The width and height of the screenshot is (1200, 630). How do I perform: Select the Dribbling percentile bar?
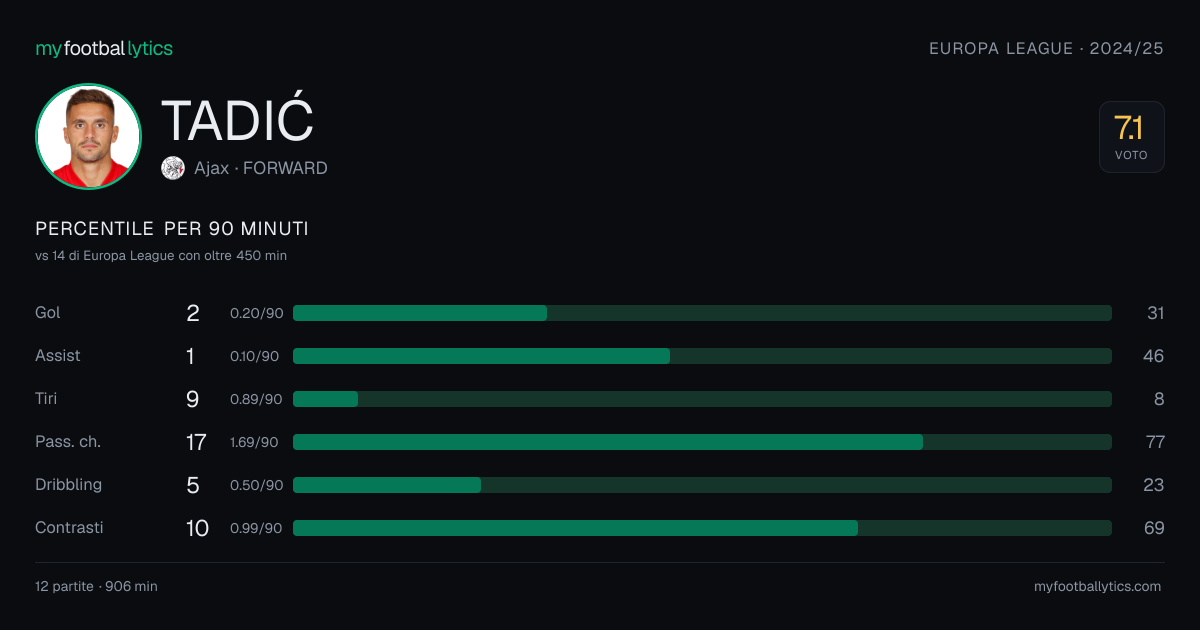pos(702,485)
